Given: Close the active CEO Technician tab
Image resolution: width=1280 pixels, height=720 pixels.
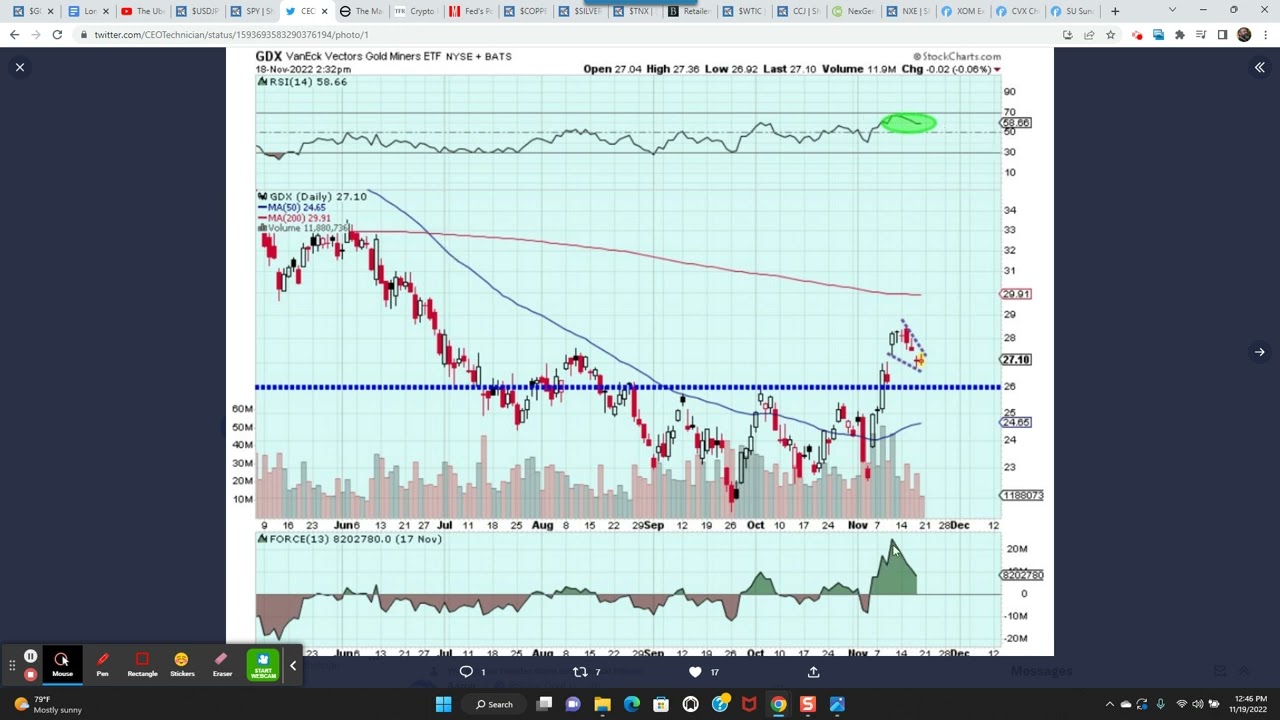Looking at the screenshot, I should click(324, 11).
